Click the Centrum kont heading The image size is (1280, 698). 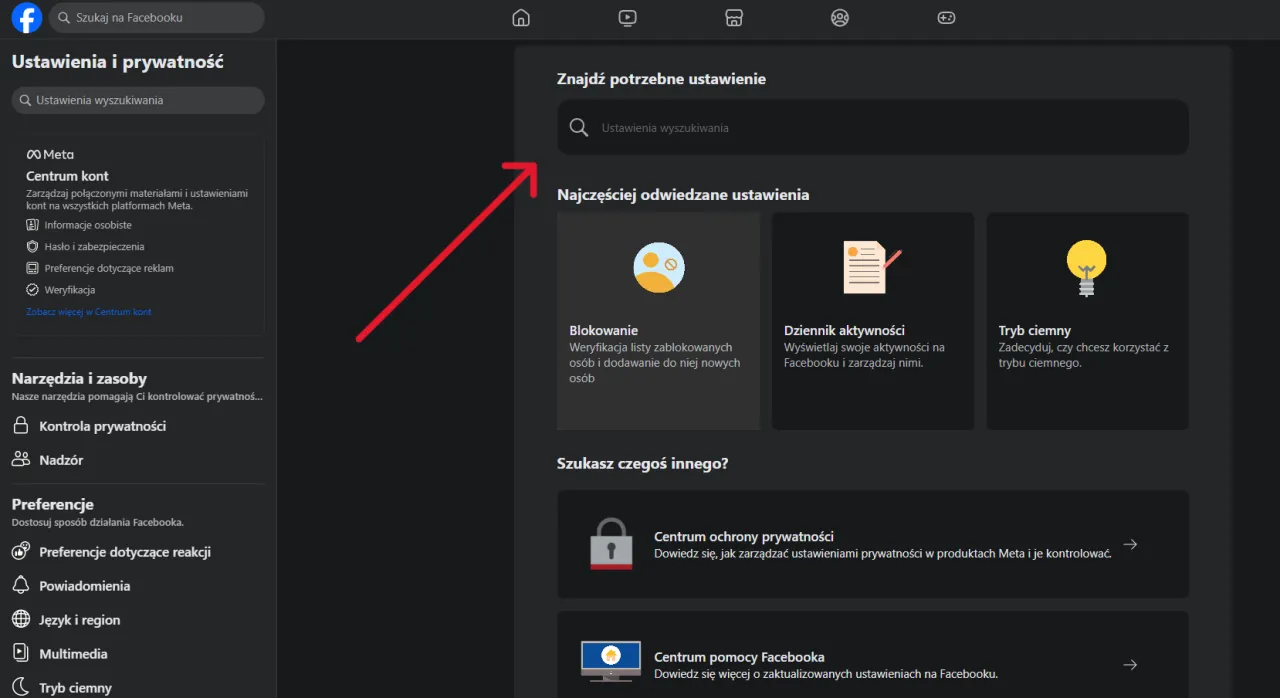point(67,176)
